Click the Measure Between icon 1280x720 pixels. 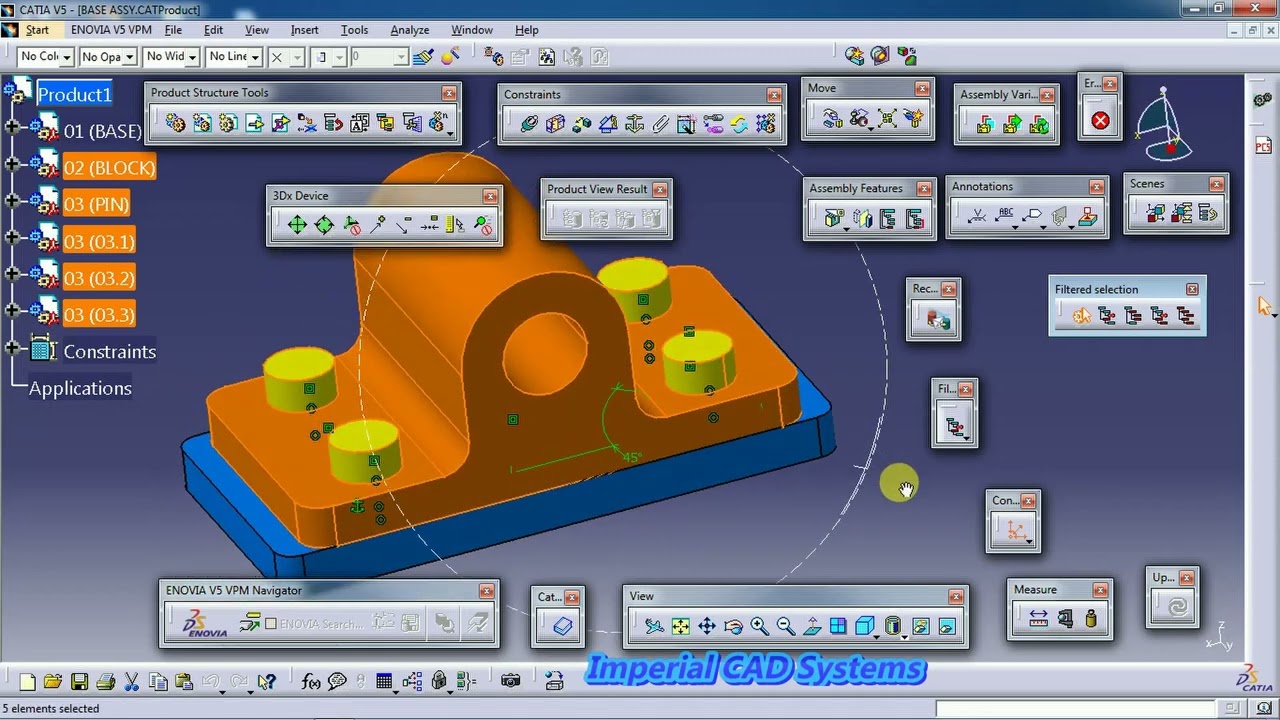(x=1038, y=619)
